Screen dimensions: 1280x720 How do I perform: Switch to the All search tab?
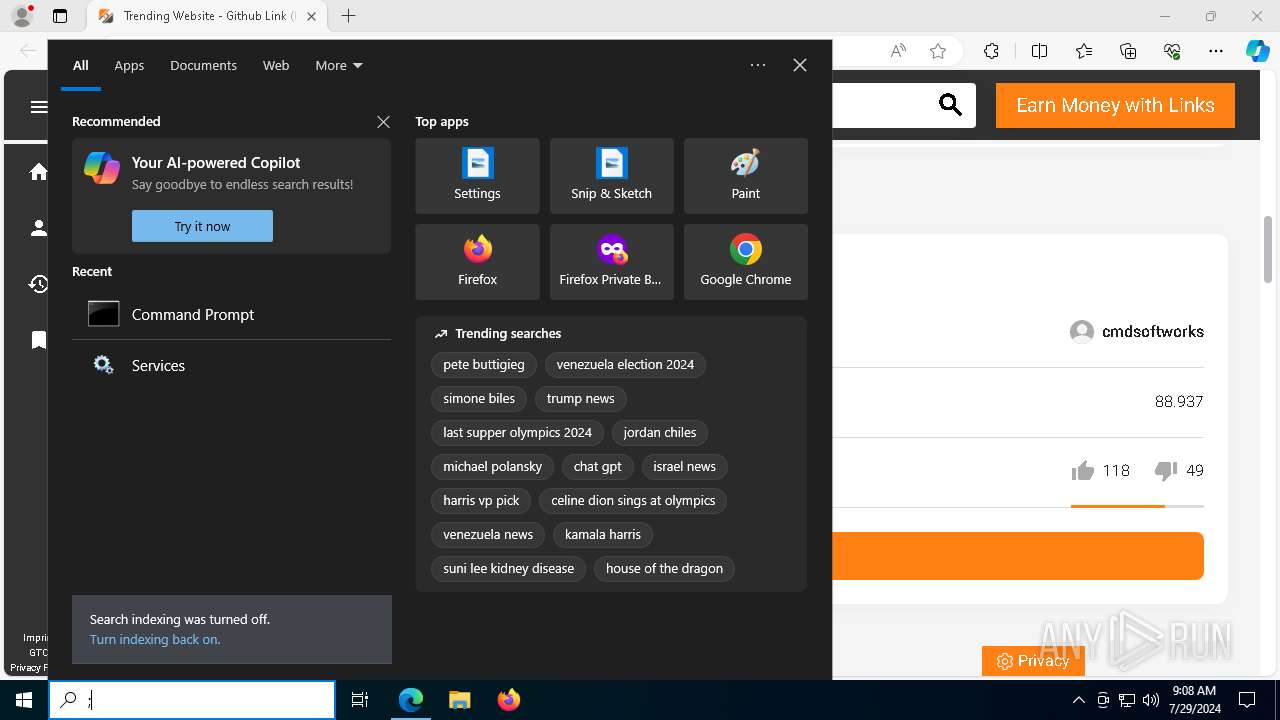point(81,65)
